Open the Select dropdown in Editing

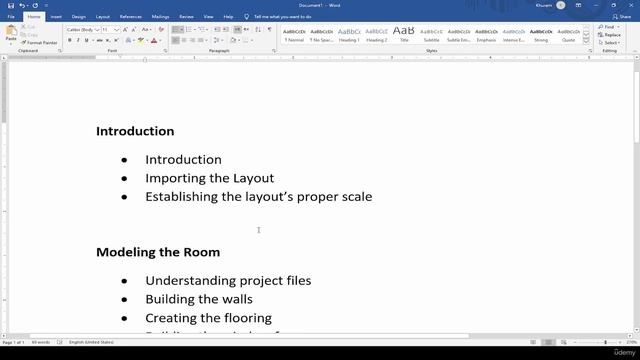pos(609,43)
